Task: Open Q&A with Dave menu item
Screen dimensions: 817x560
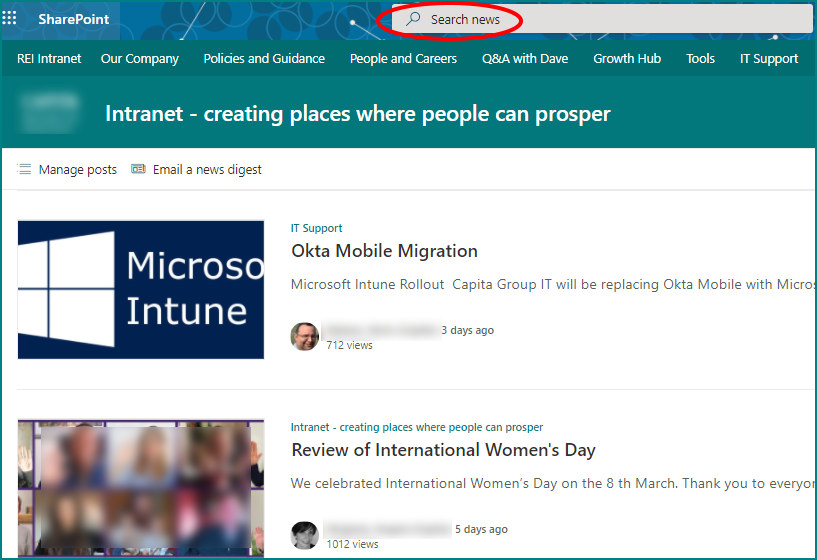Action: tap(525, 59)
